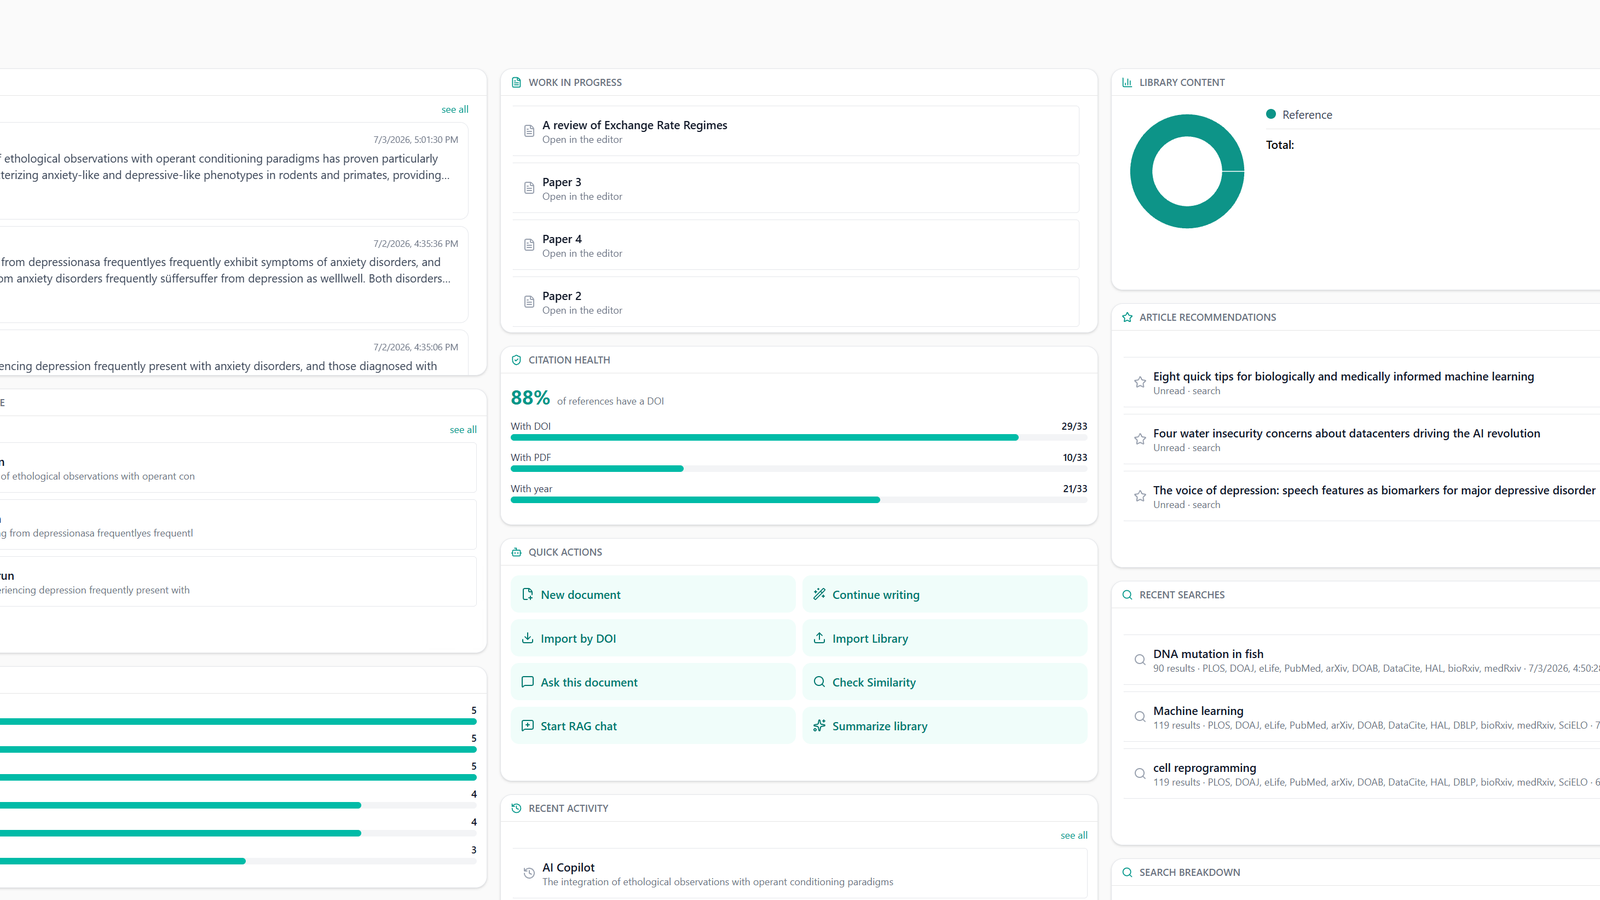Open 'Four water insecurity concerns' recommendation
Viewport: 1600px width, 900px height.
(x=1361, y=439)
